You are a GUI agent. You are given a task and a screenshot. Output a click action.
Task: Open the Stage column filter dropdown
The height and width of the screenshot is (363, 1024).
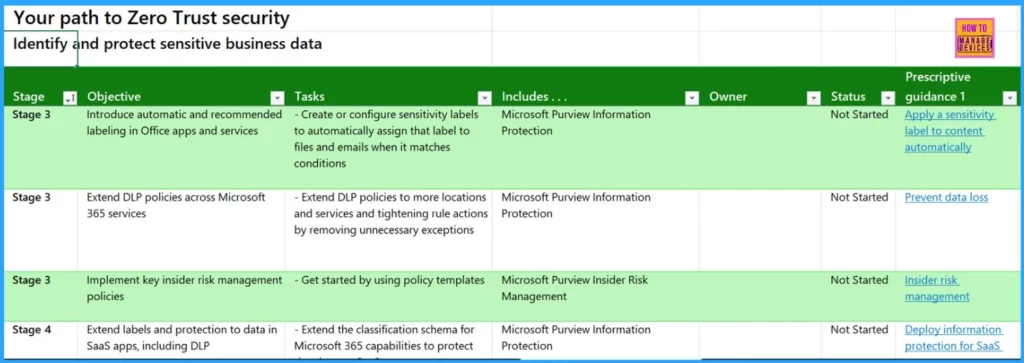(69, 98)
